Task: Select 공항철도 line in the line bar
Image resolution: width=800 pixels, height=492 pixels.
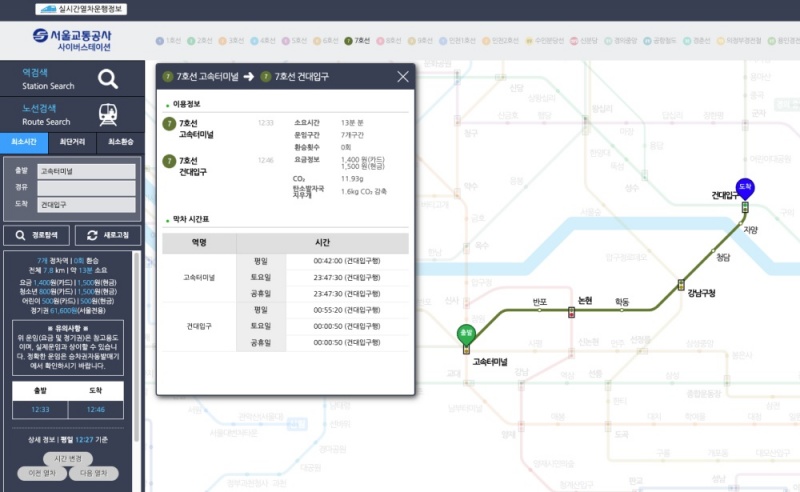Action: point(660,41)
